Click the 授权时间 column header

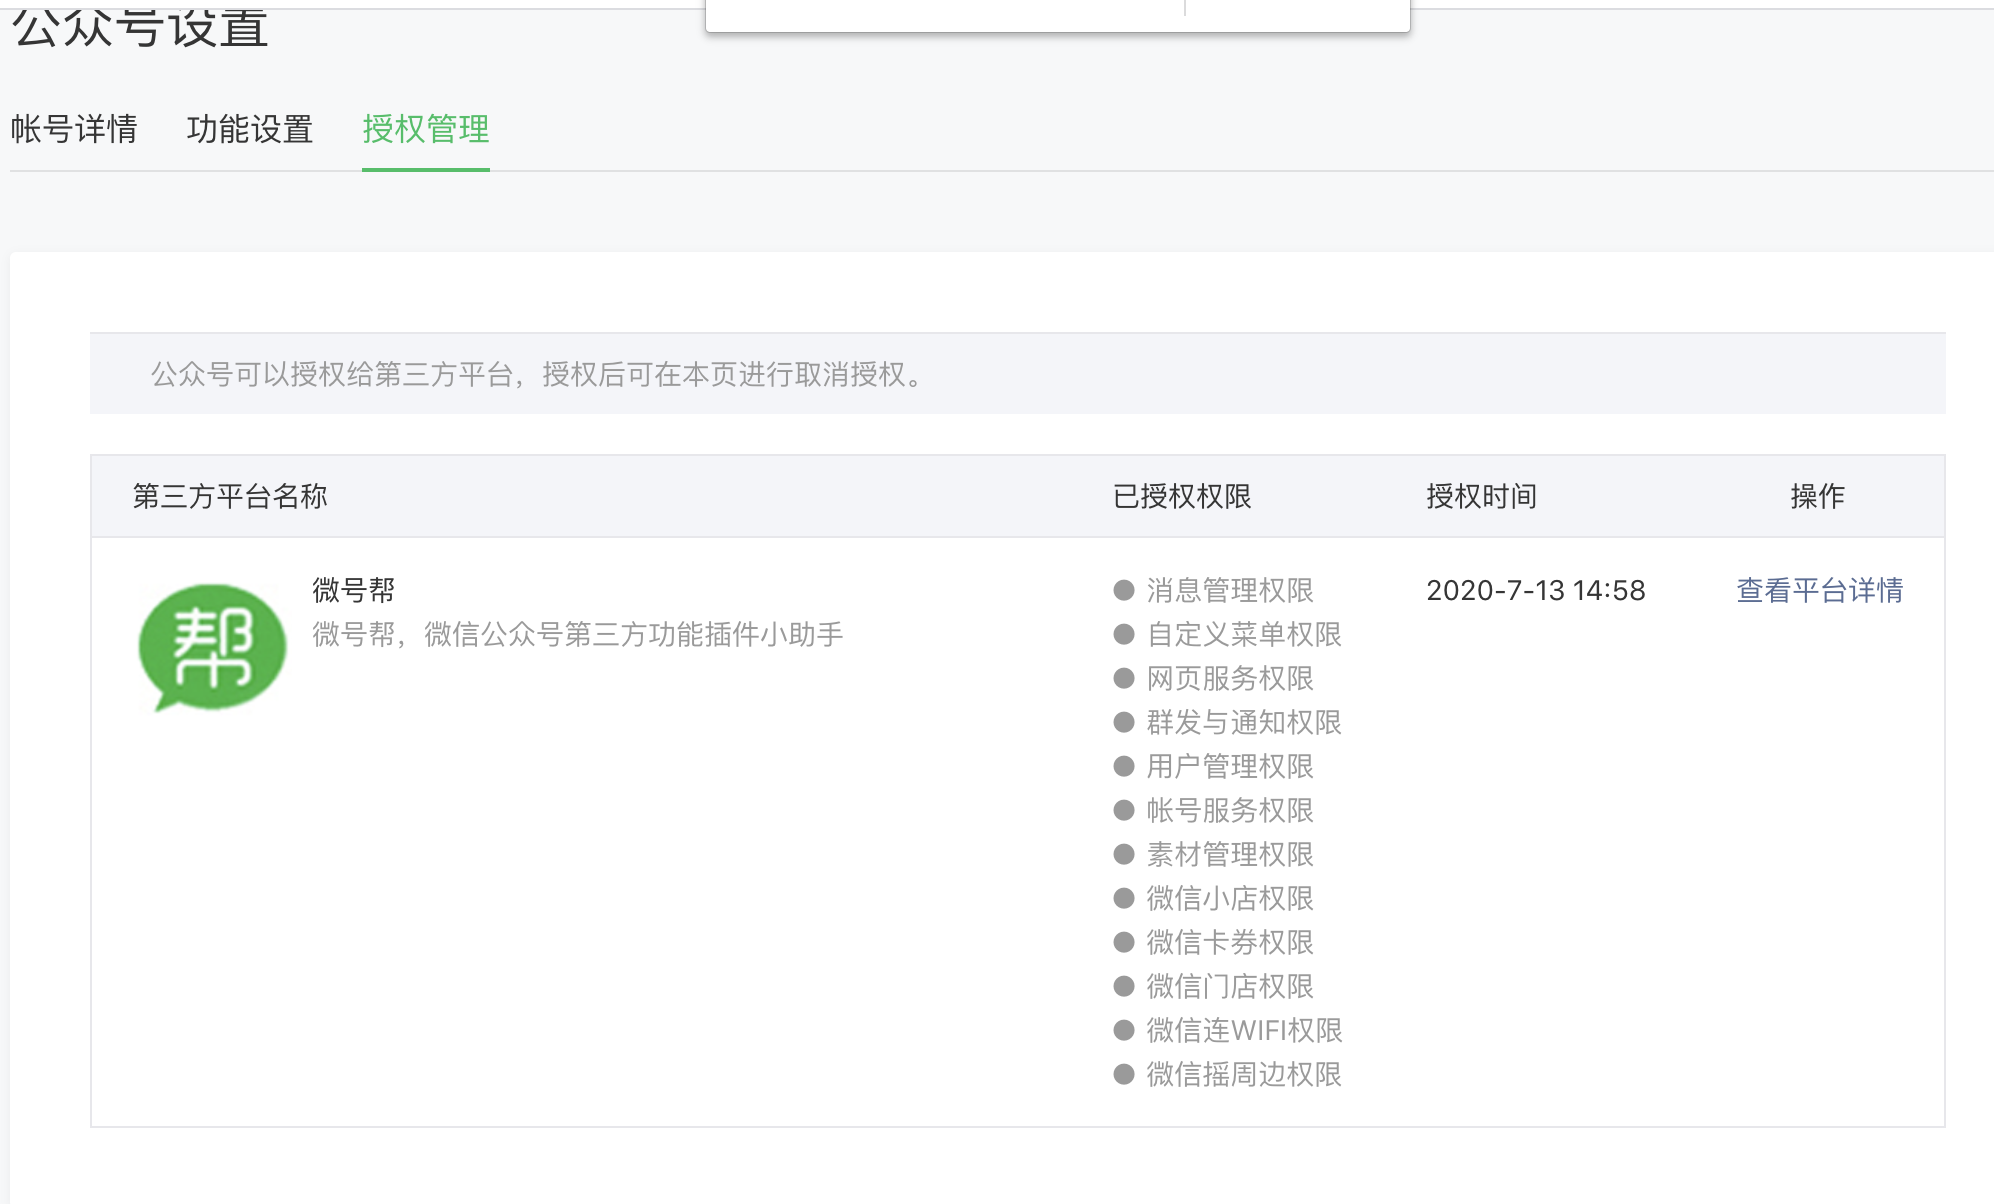click(1481, 496)
